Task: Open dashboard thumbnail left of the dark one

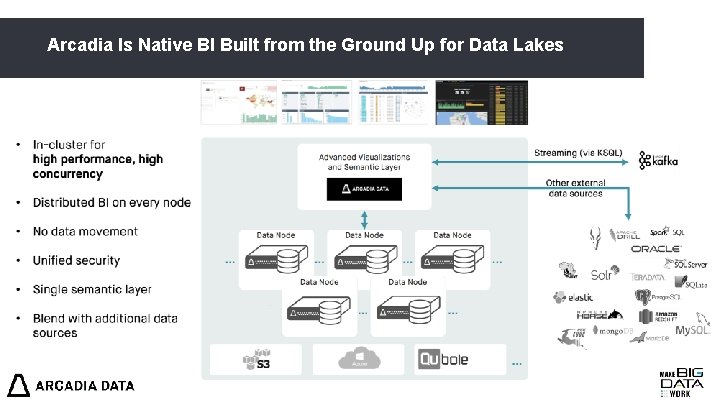Action: 394,102
